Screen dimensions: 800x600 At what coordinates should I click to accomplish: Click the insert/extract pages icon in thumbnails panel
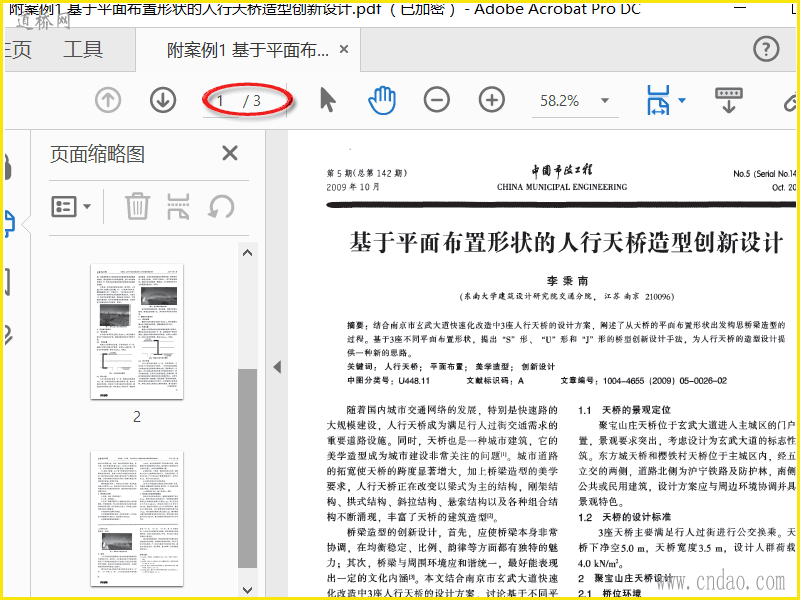(x=179, y=206)
